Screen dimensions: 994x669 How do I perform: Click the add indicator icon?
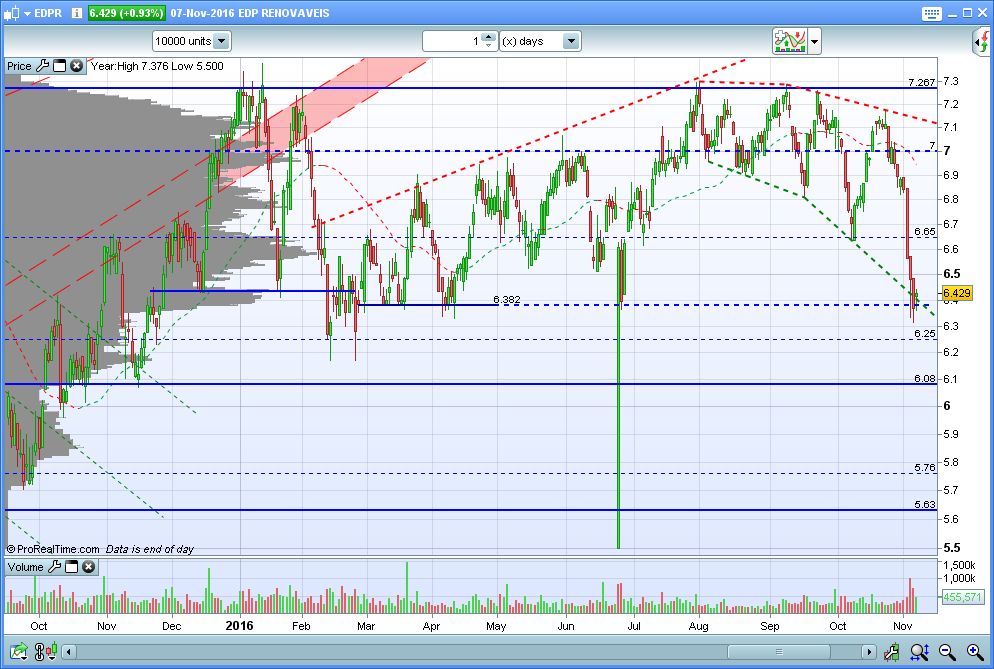click(789, 42)
